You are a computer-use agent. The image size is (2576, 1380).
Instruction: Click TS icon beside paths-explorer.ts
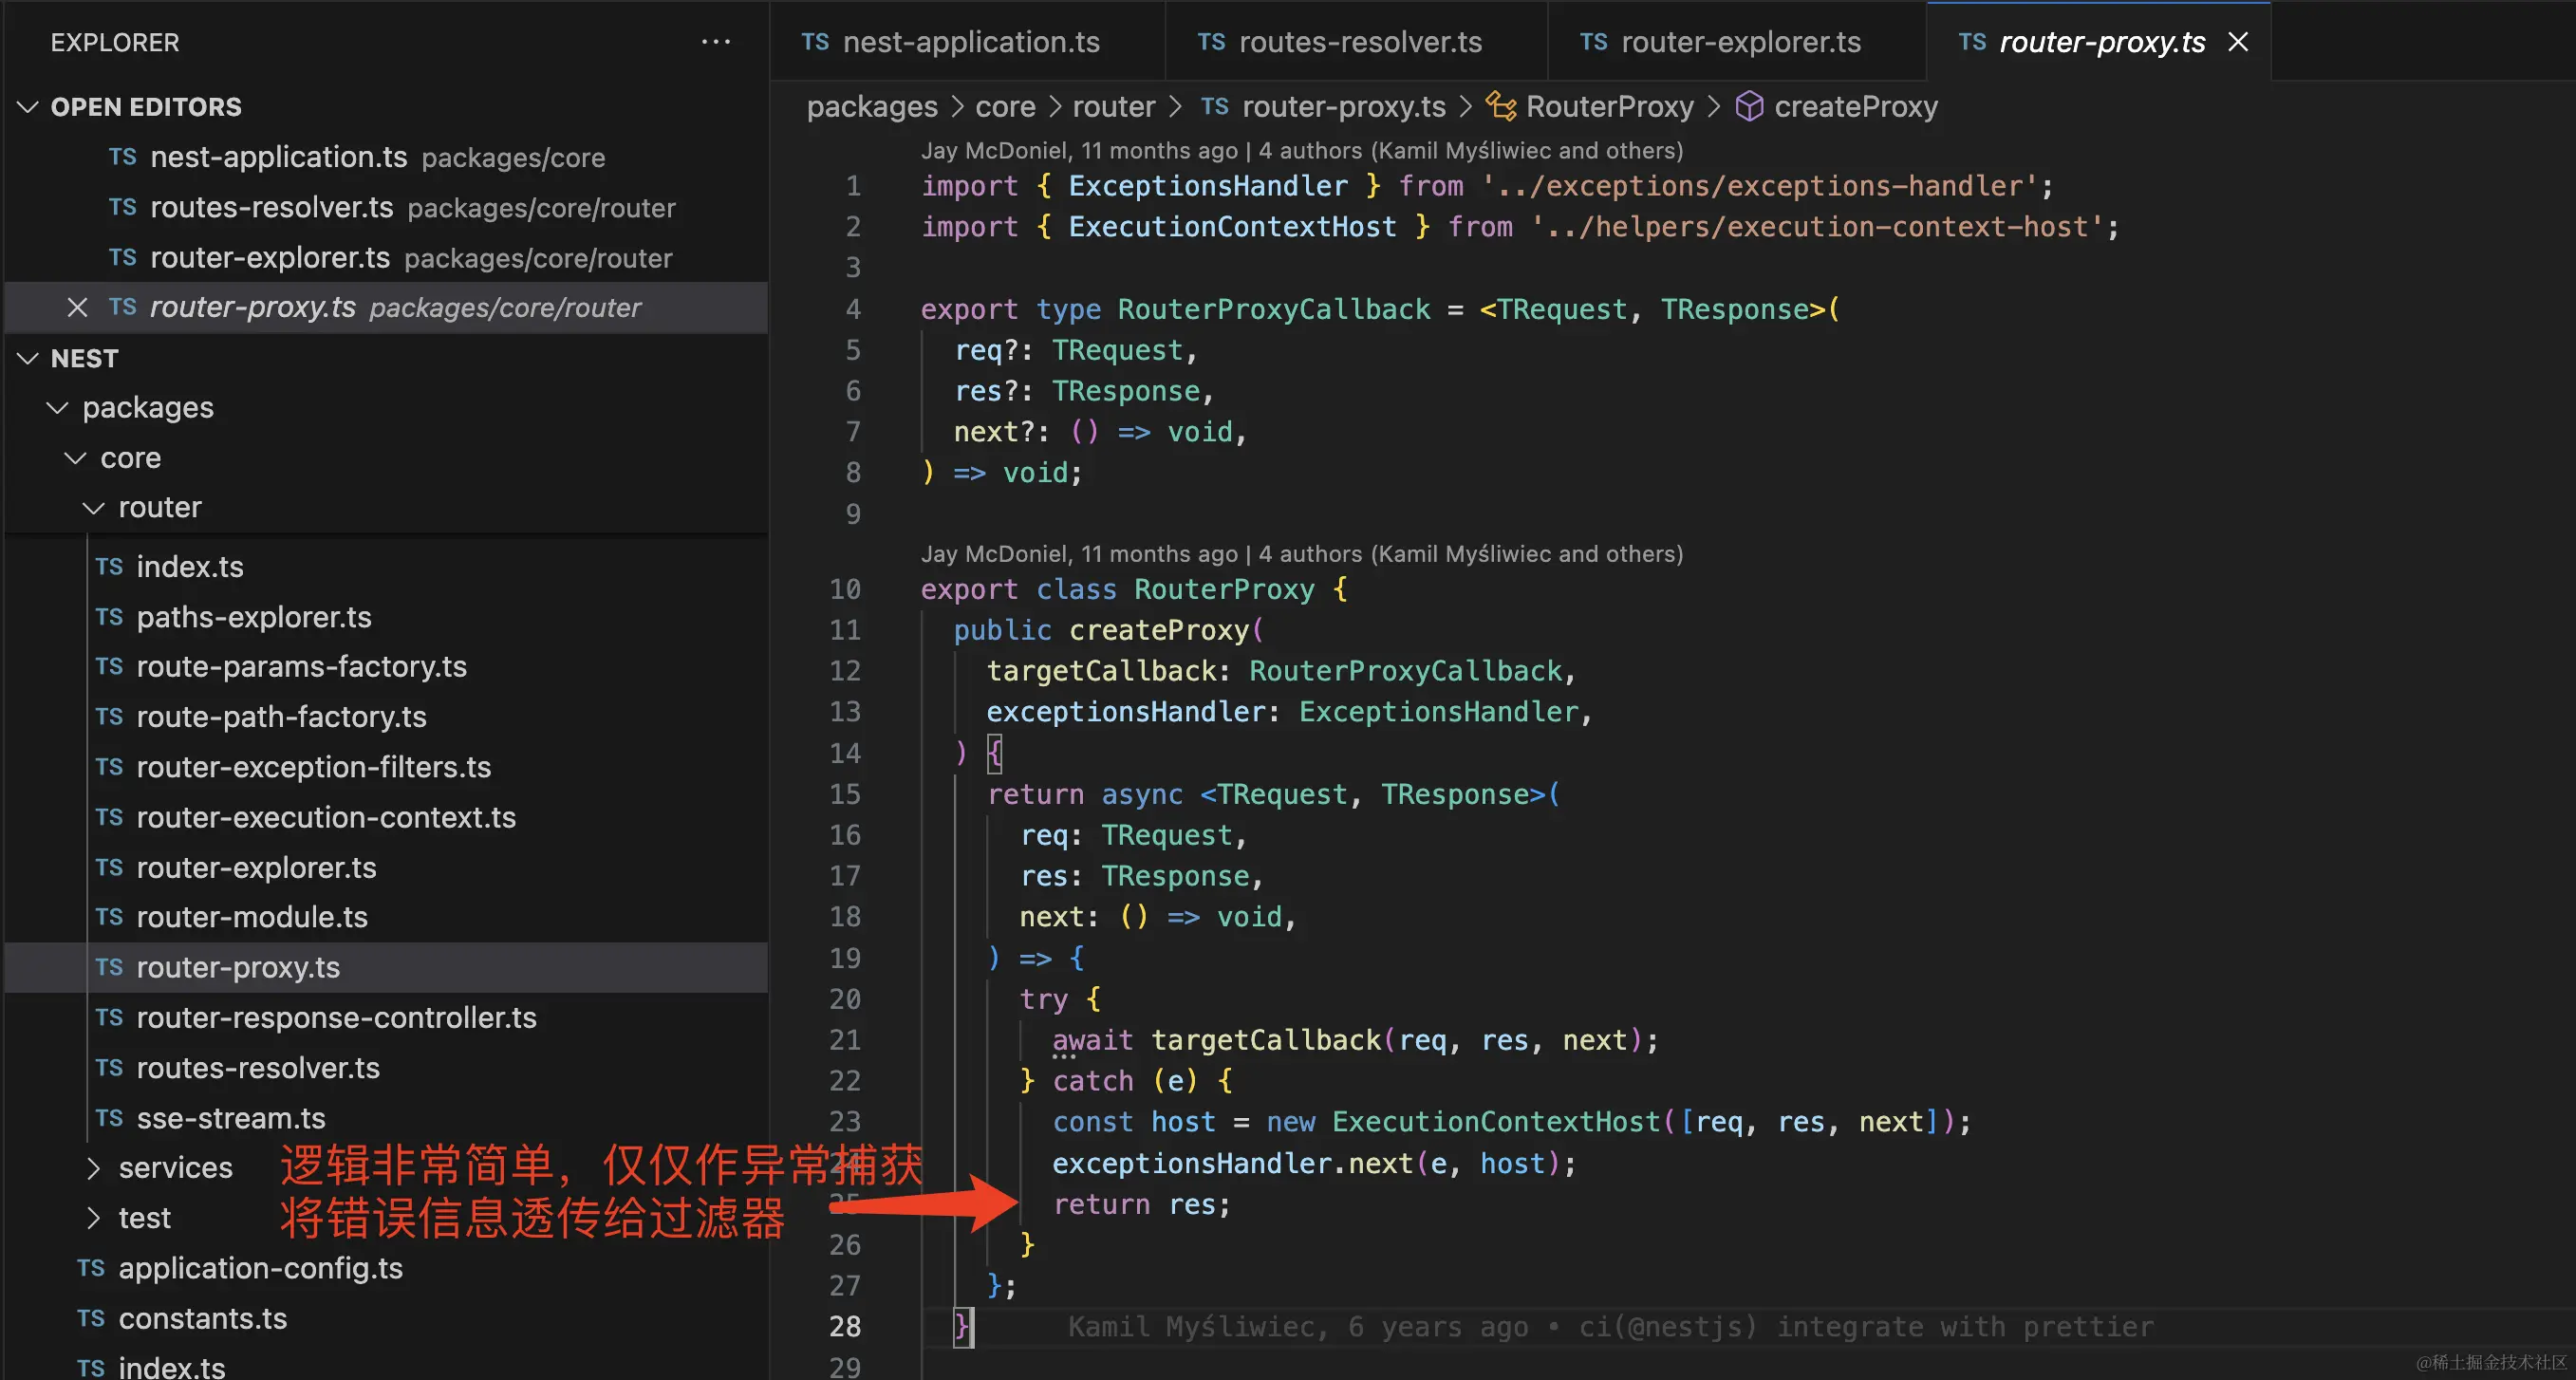coord(109,617)
